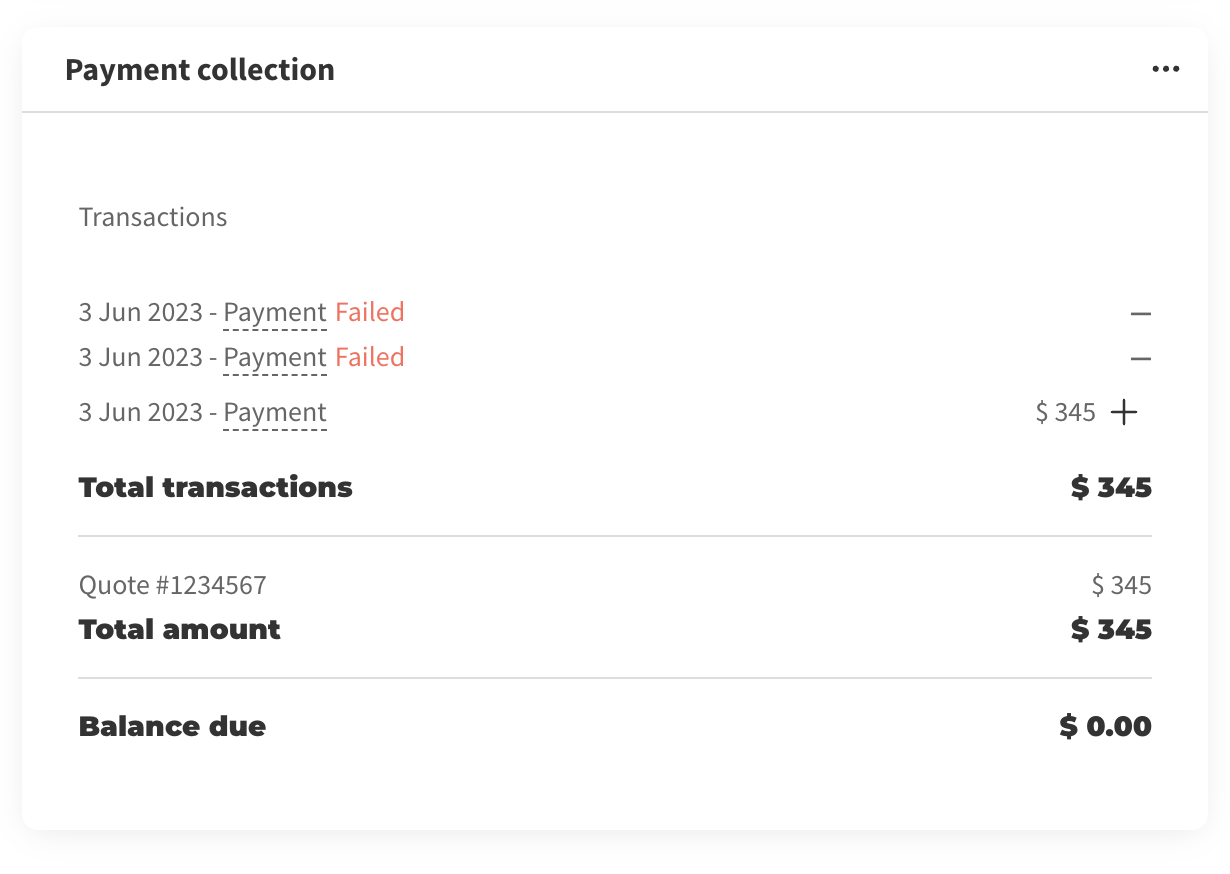The width and height of the screenshot is (1230, 874).
Task: Open the successful Payment link without Failed status
Action: (x=275, y=413)
